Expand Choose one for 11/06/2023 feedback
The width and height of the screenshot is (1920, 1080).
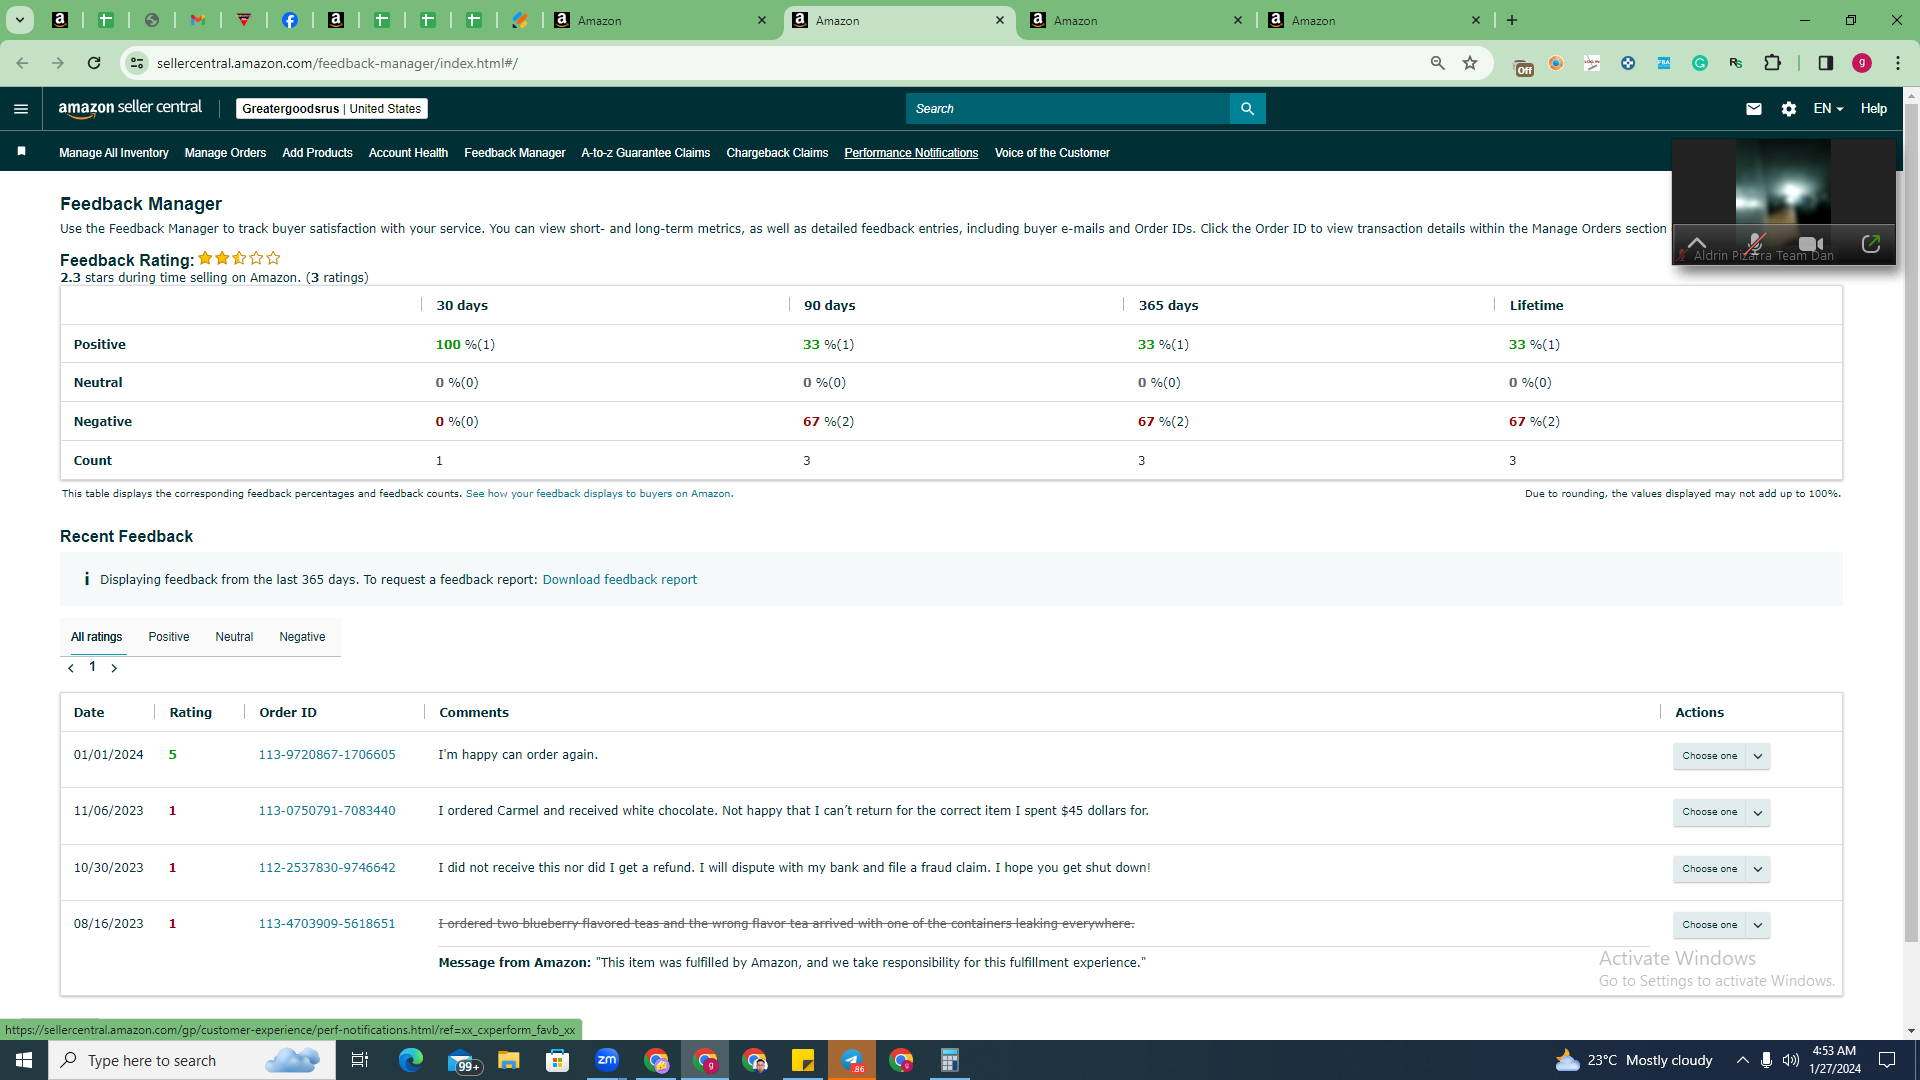click(1721, 812)
